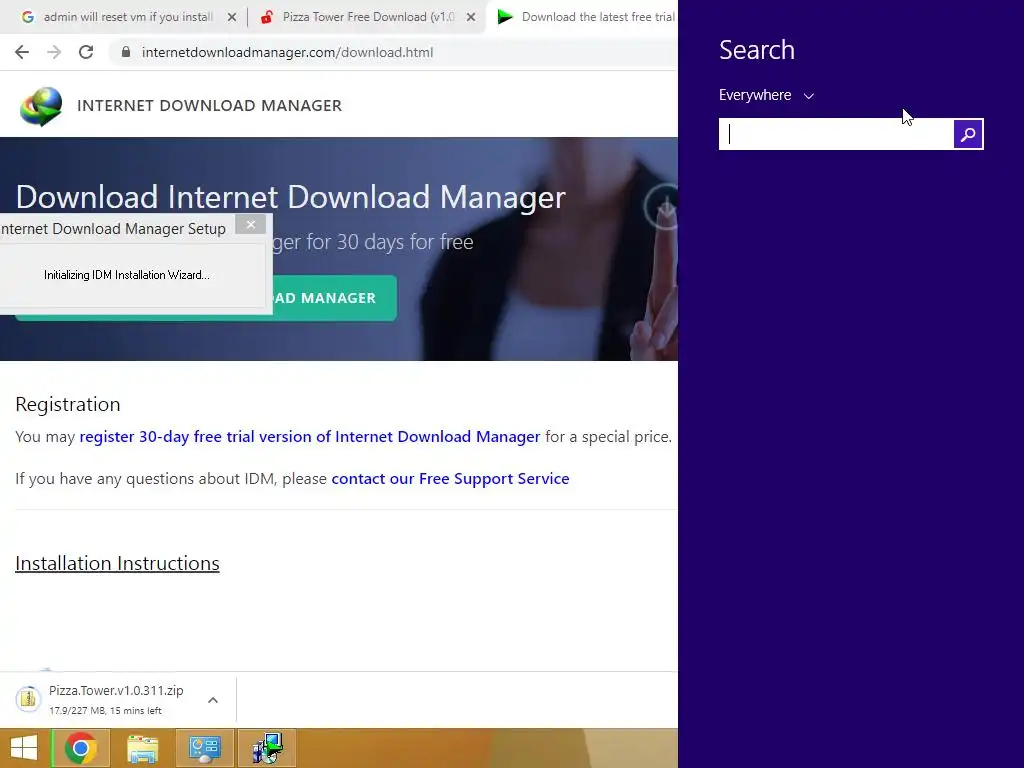Image resolution: width=1024 pixels, height=768 pixels.
Task: Click the Internet Download Manager globe logo
Action: coord(40,106)
